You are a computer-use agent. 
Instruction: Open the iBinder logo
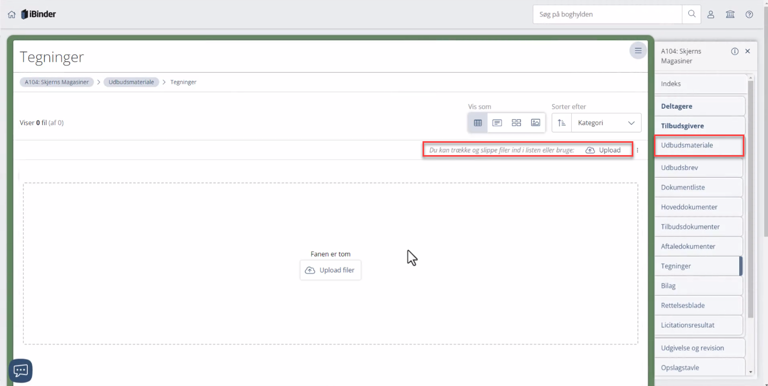[39, 14]
